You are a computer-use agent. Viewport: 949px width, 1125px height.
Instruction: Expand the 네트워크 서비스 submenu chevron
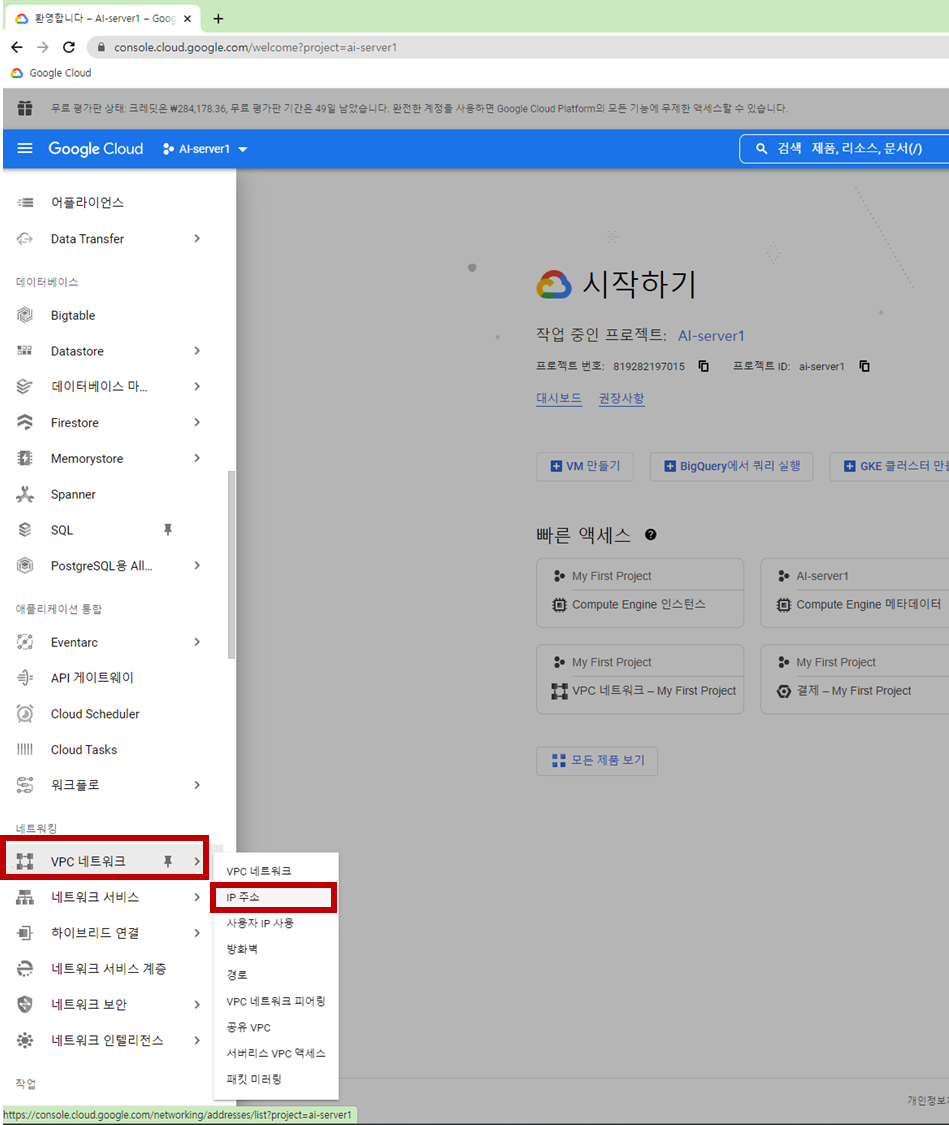(197, 897)
